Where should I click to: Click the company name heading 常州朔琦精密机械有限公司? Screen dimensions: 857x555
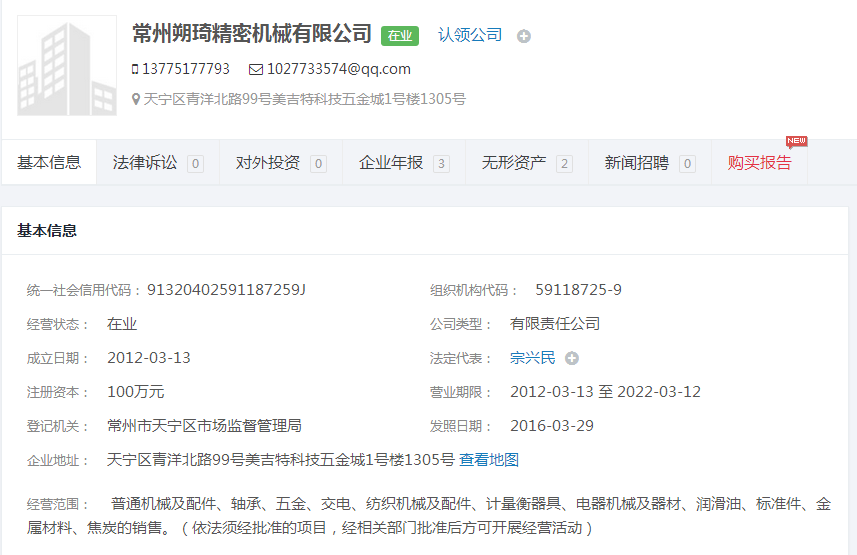point(252,34)
